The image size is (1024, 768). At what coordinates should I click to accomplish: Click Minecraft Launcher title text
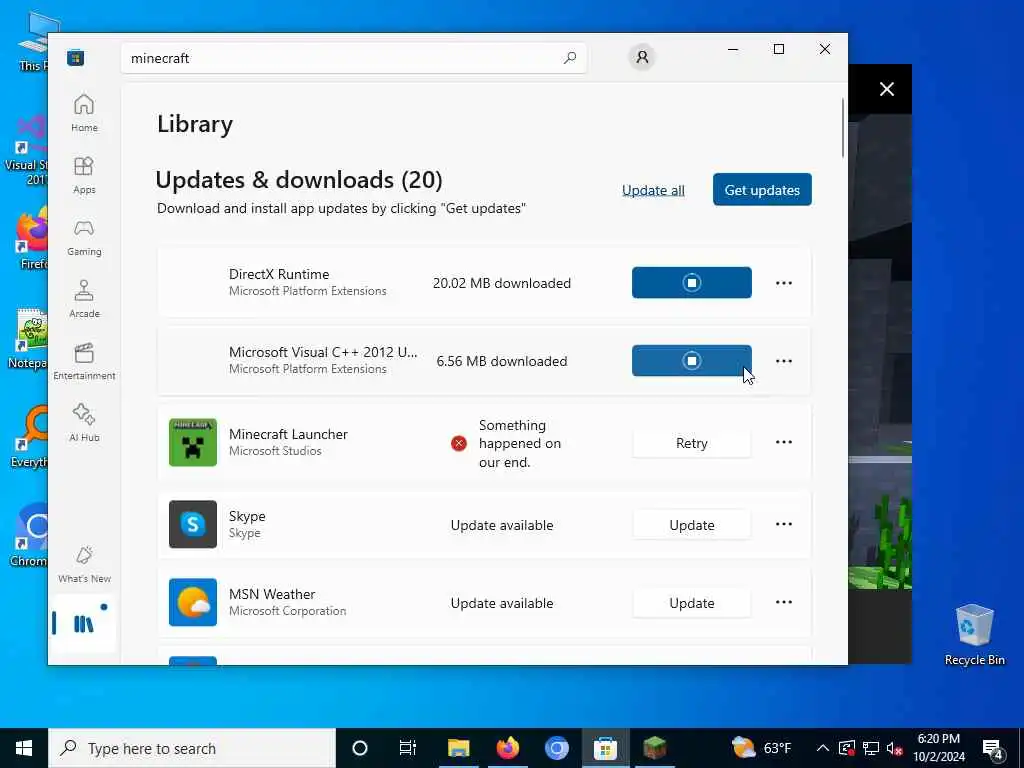pyautogui.click(x=288, y=434)
